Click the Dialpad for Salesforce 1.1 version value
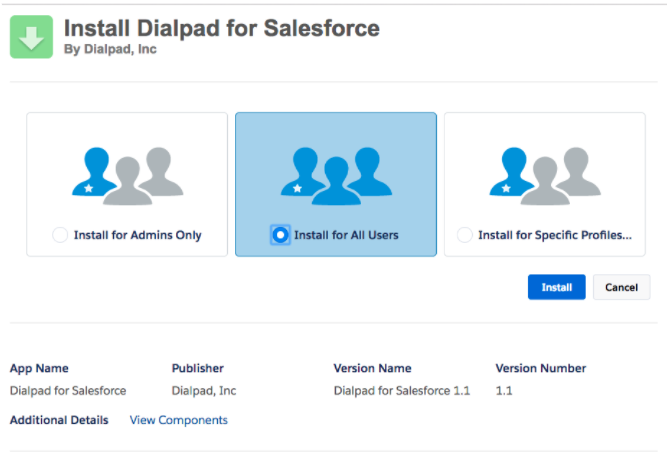Screen dimensions: 667x457 (402, 391)
